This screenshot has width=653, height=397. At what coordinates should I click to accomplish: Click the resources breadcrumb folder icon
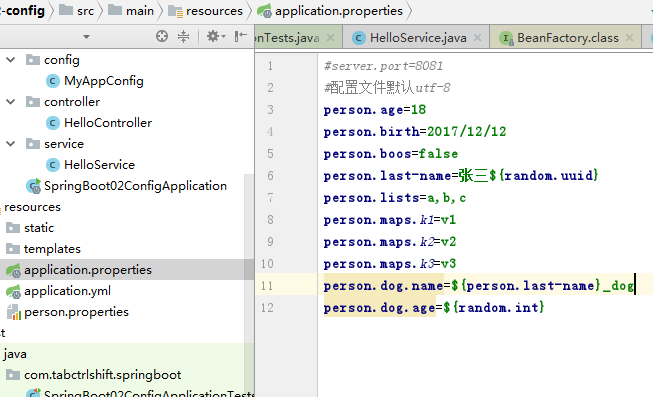[x=175, y=11]
